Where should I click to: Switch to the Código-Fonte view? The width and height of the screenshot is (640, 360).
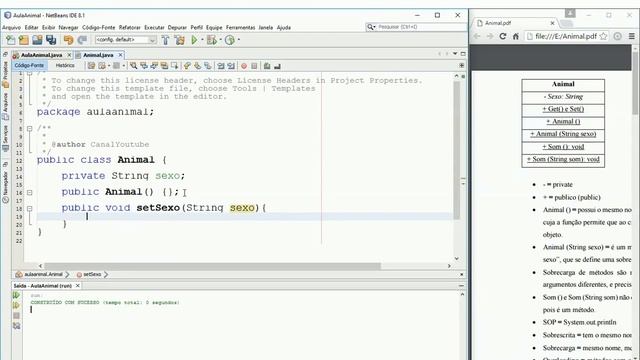tap(29, 65)
